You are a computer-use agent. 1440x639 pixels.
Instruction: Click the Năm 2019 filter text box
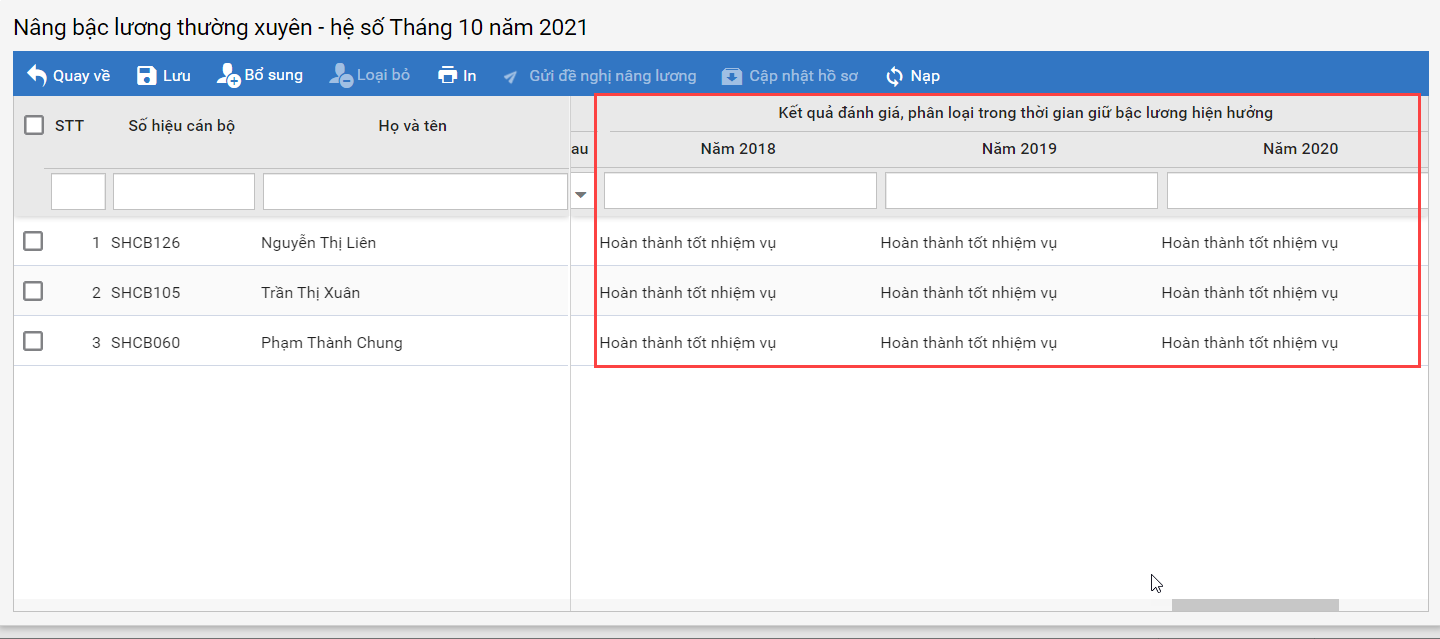tap(1021, 191)
